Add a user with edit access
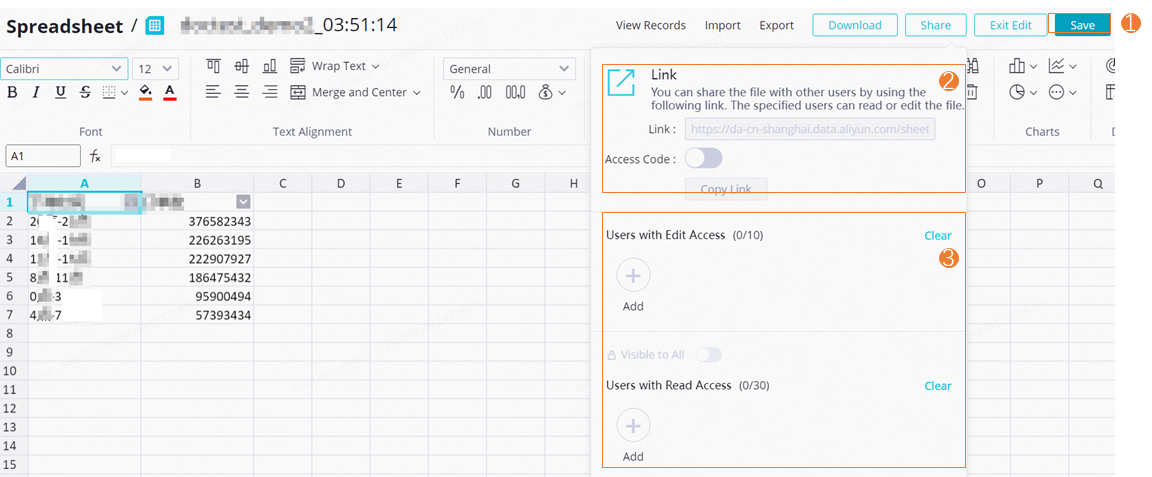The height and width of the screenshot is (477, 1152). (x=633, y=275)
